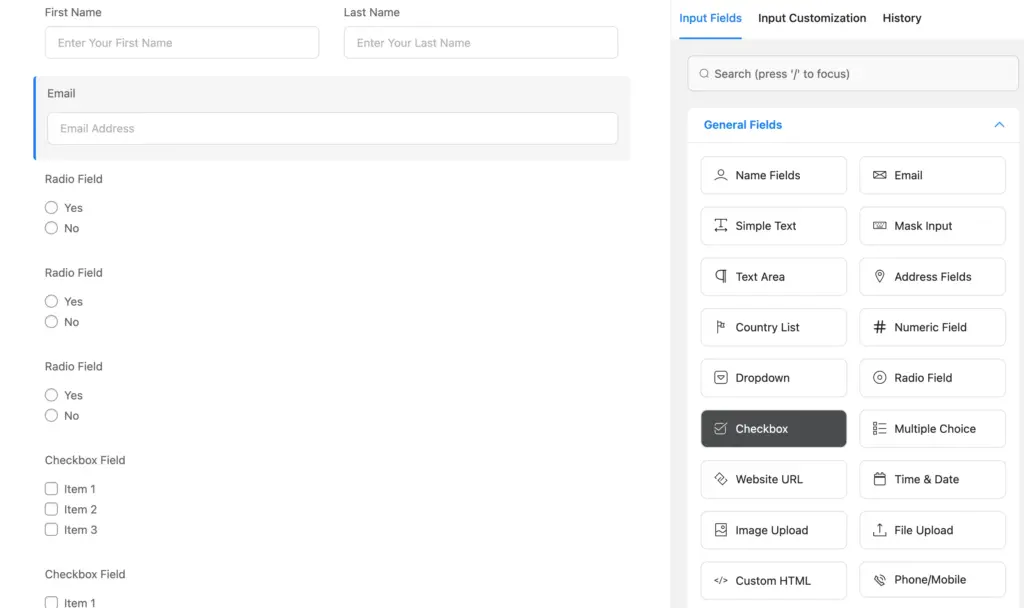
Task: Open the History tab
Action: [x=901, y=18]
